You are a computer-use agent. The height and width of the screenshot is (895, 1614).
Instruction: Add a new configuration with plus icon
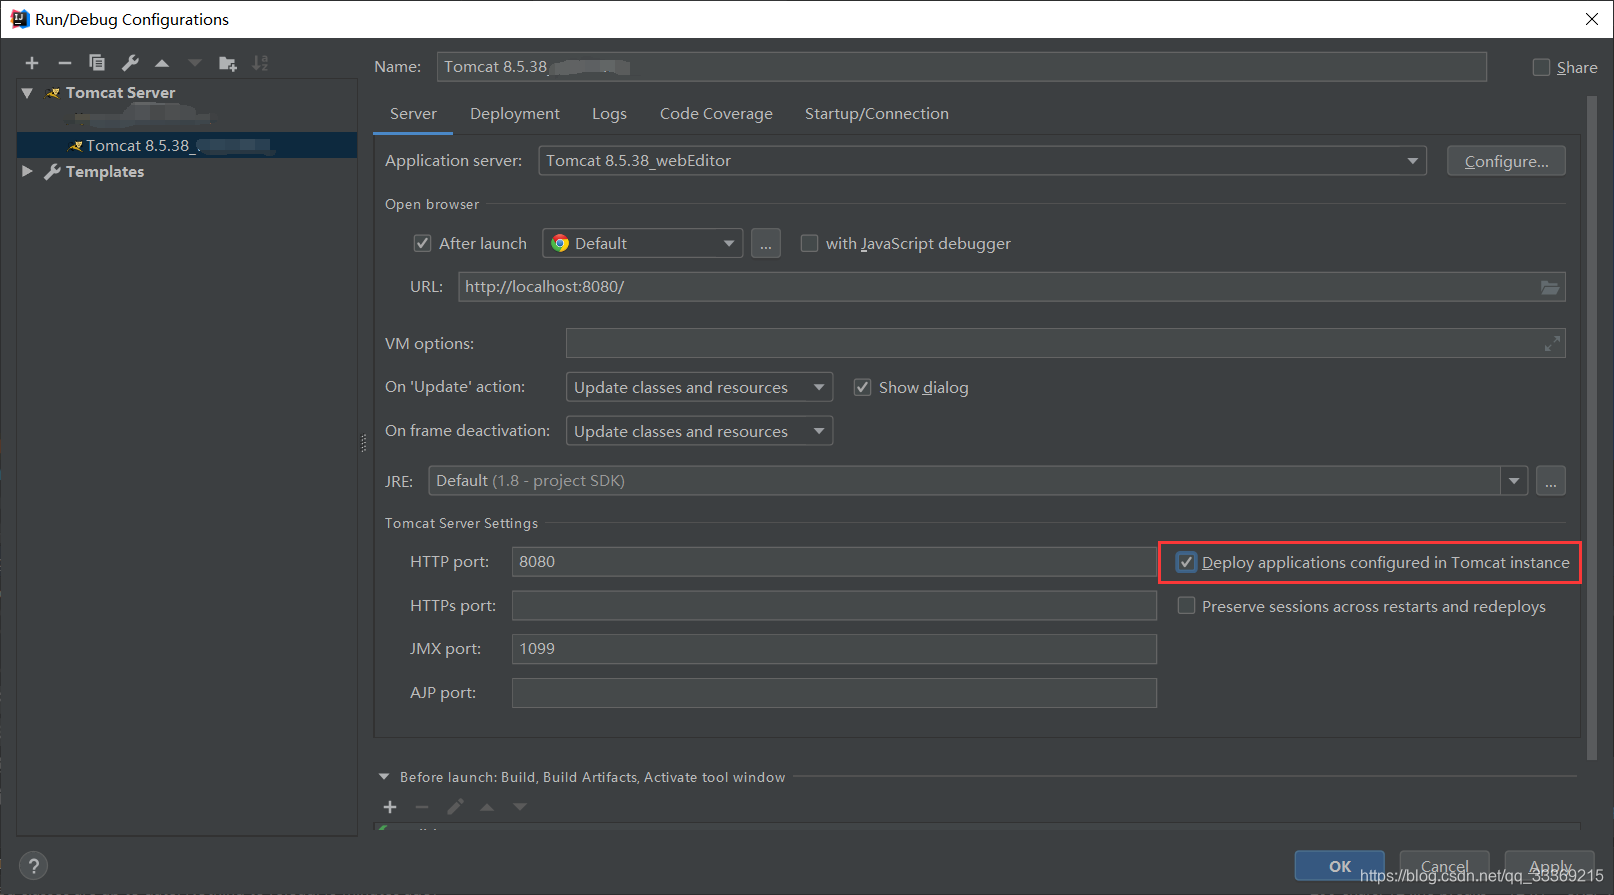coord(32,63)
